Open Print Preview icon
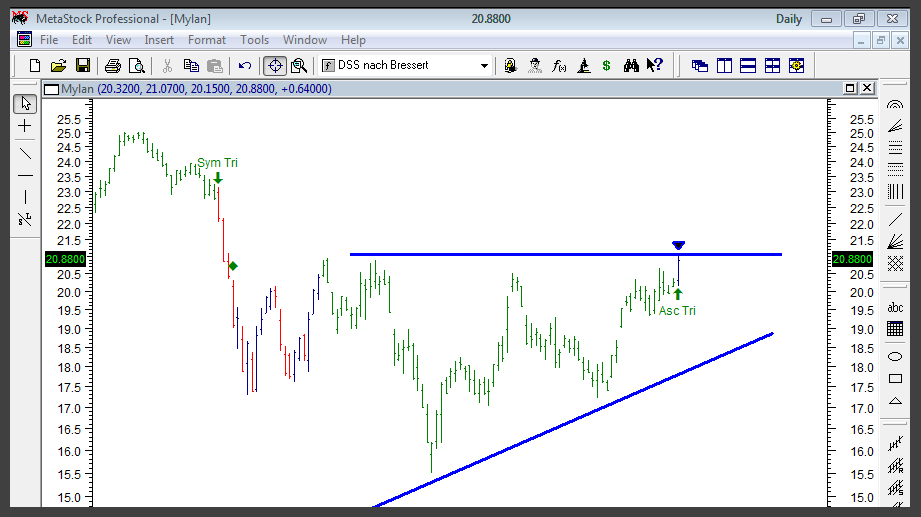This screenshot has height=517, width=921. point(136,66)
